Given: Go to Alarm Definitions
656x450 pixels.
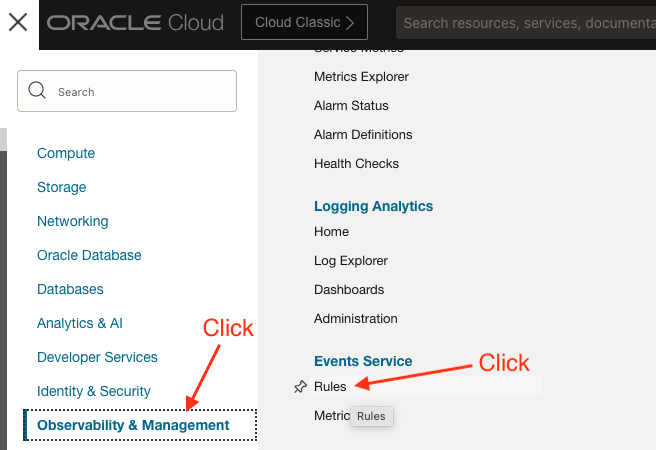Looking at the screenshot, I should 363,134.
